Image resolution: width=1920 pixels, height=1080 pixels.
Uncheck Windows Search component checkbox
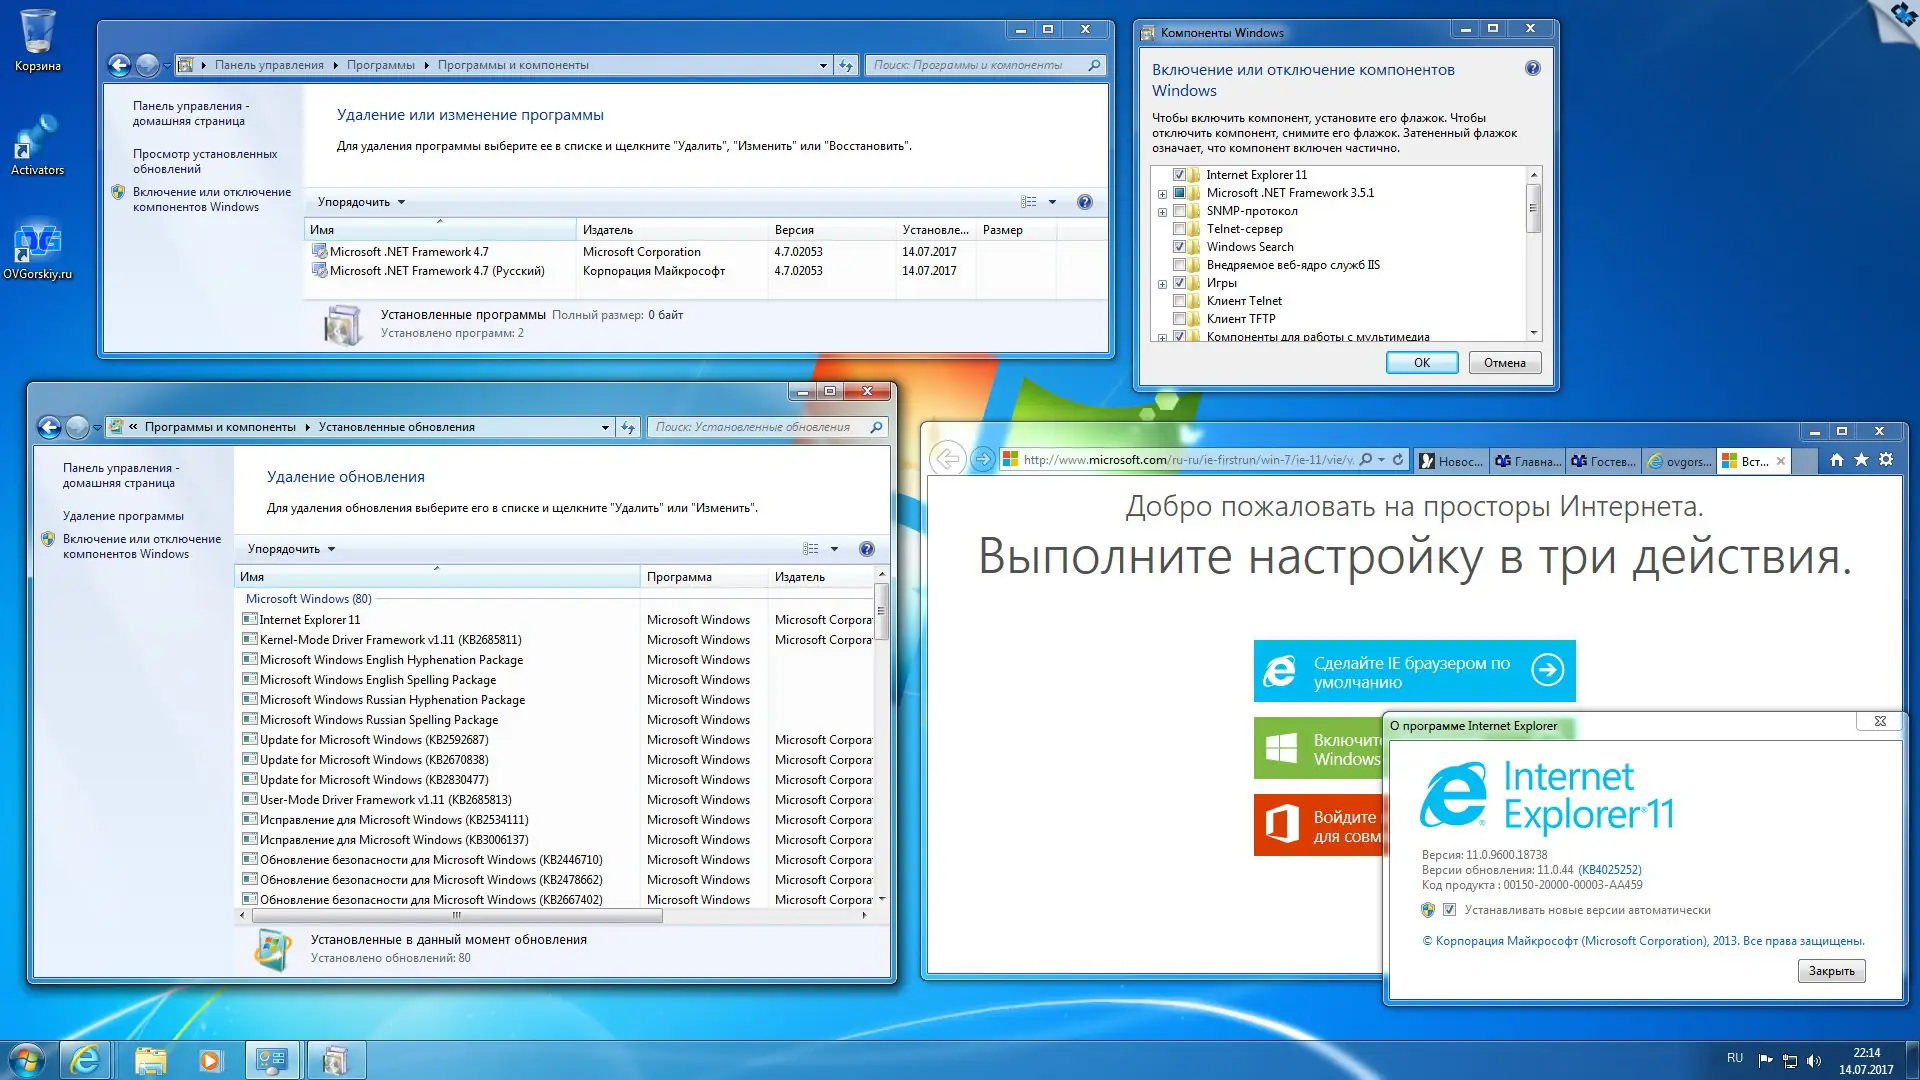[1179, 247]
